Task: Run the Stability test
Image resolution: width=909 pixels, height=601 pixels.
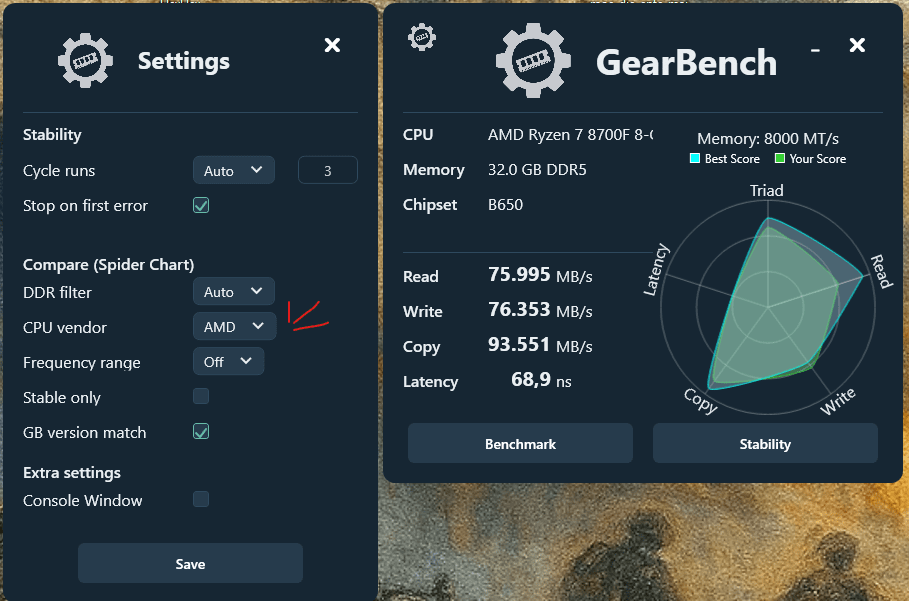Action: [x=765, y=443]
